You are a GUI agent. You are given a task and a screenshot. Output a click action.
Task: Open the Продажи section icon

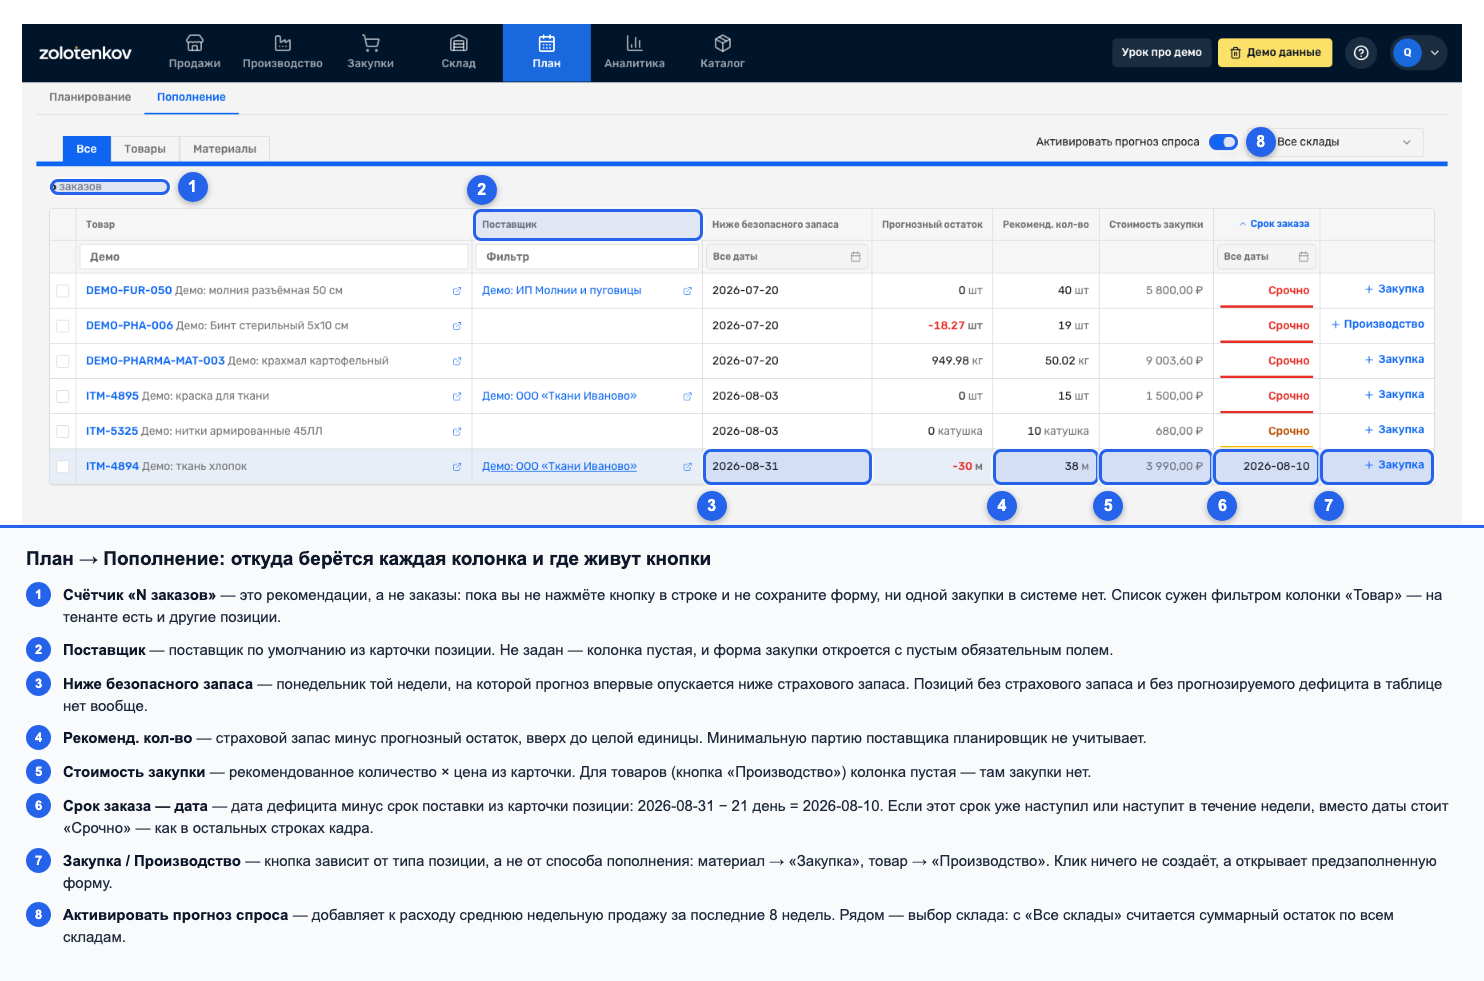pos(195,43)
